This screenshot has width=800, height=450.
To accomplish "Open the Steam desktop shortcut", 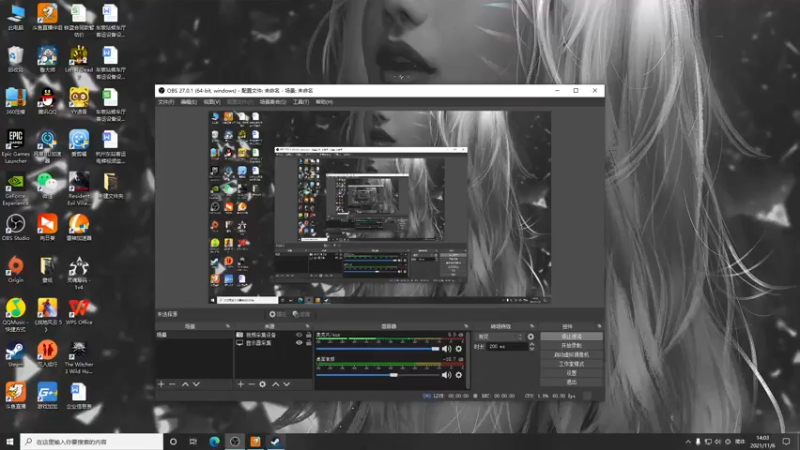I will point(15,355).
